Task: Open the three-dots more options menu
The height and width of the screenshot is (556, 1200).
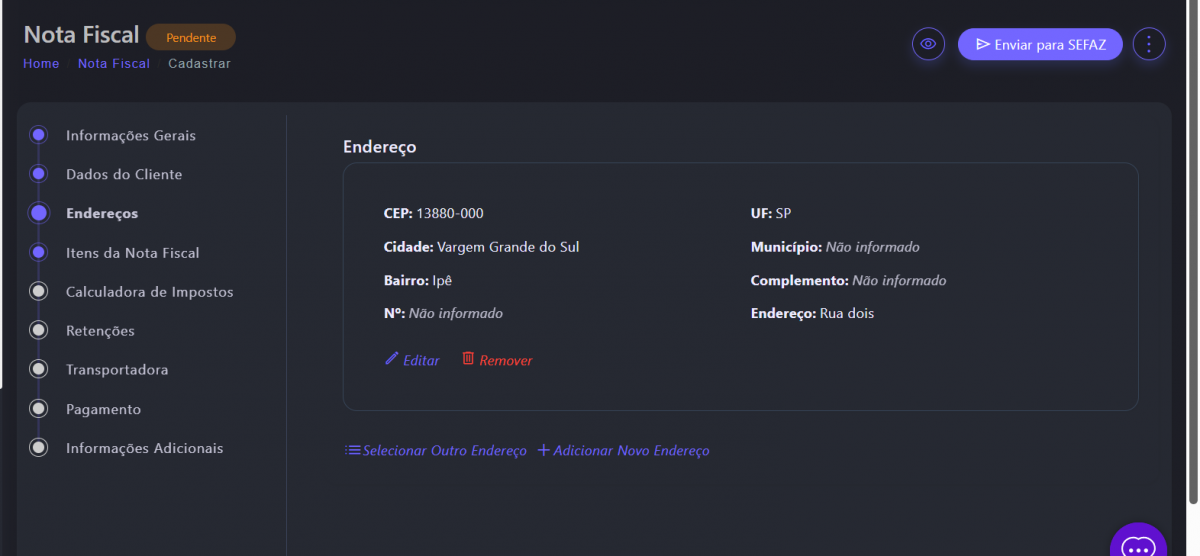Action: [x=1149, y=44]
